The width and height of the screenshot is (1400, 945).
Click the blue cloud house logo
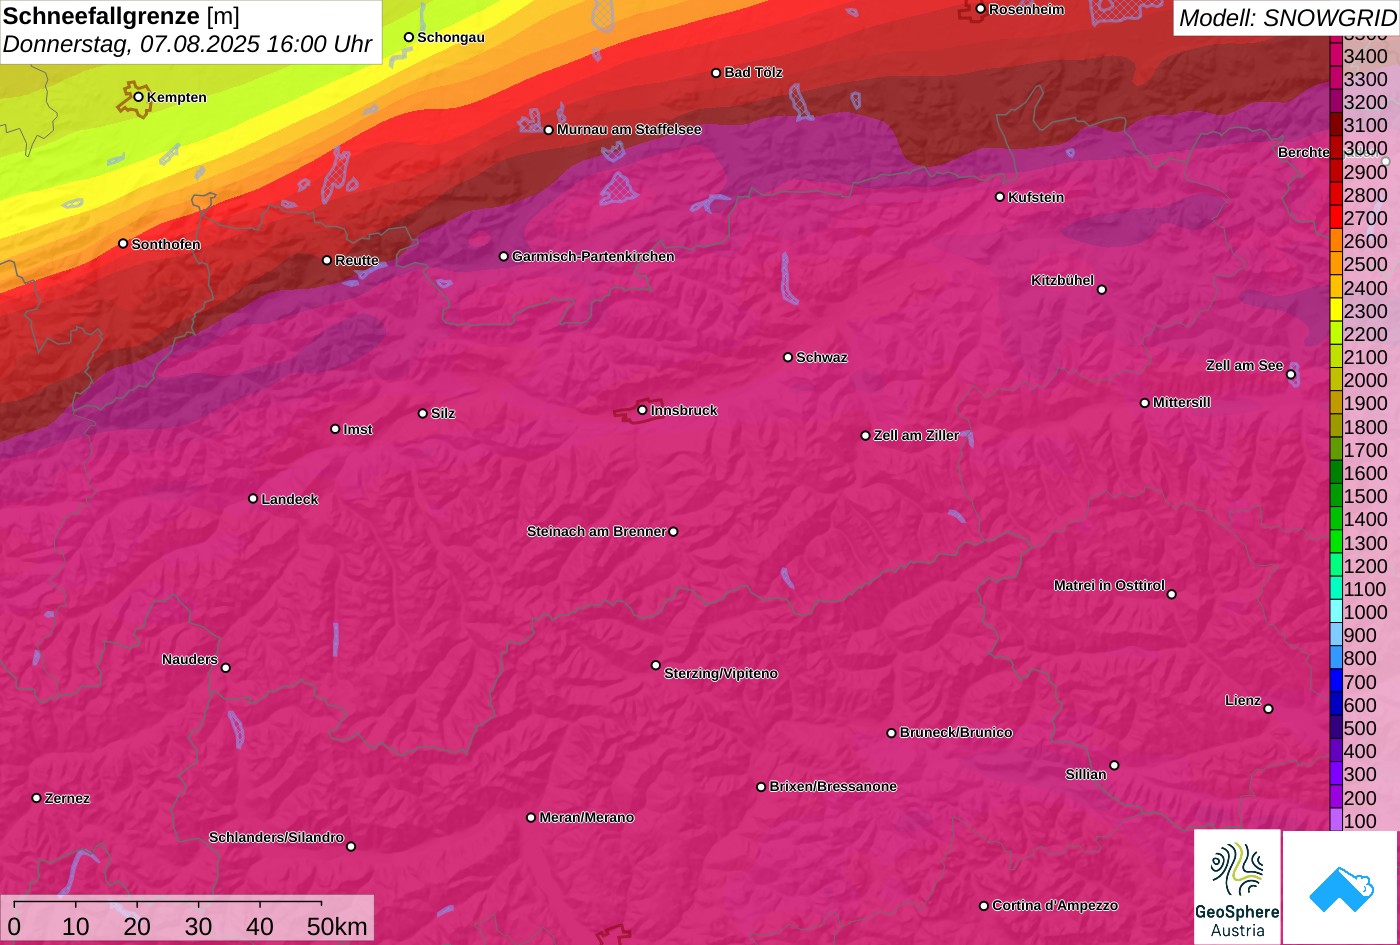(1340, 887)
